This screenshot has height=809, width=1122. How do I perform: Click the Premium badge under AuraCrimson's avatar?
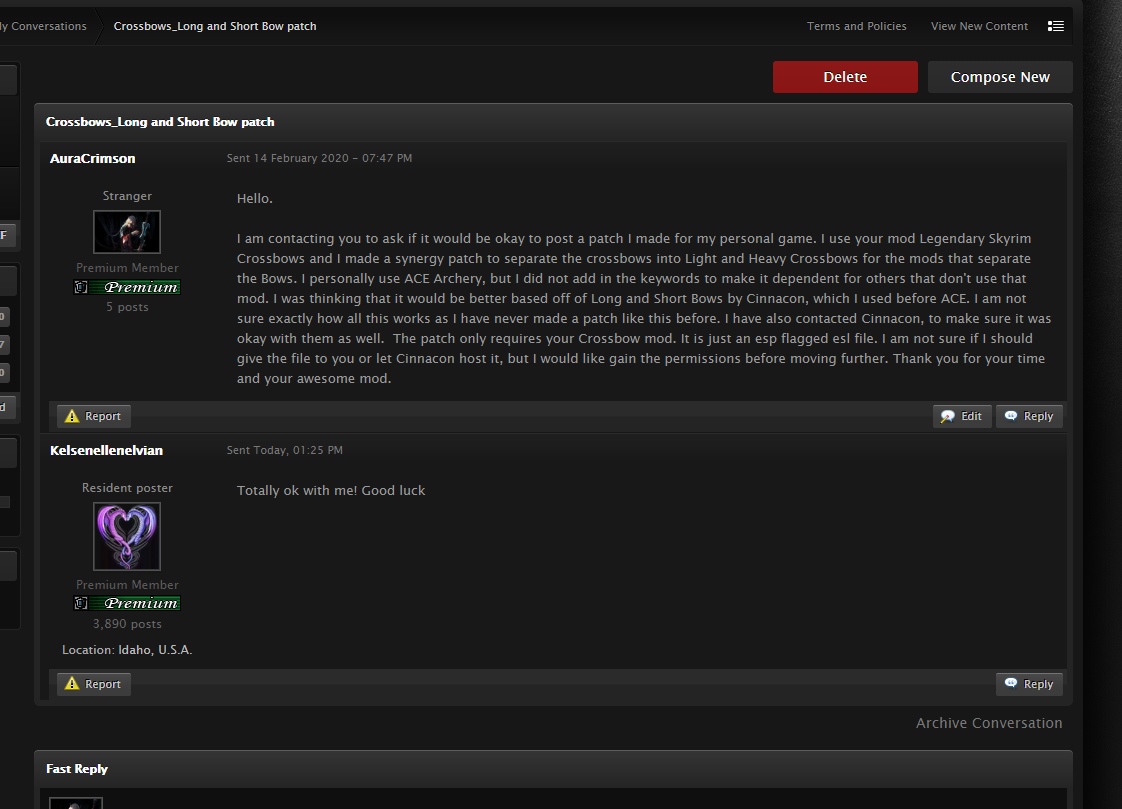127,287
